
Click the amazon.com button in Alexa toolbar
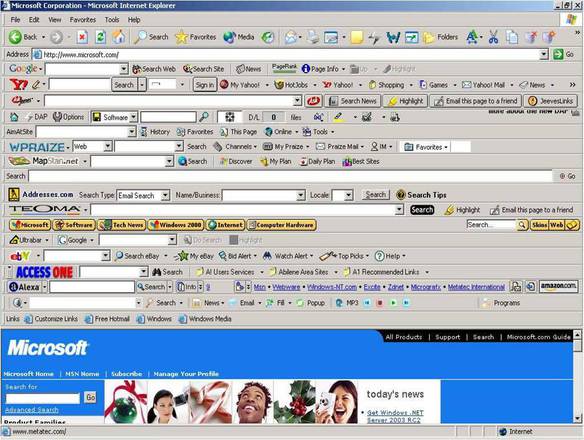(558, 287)
